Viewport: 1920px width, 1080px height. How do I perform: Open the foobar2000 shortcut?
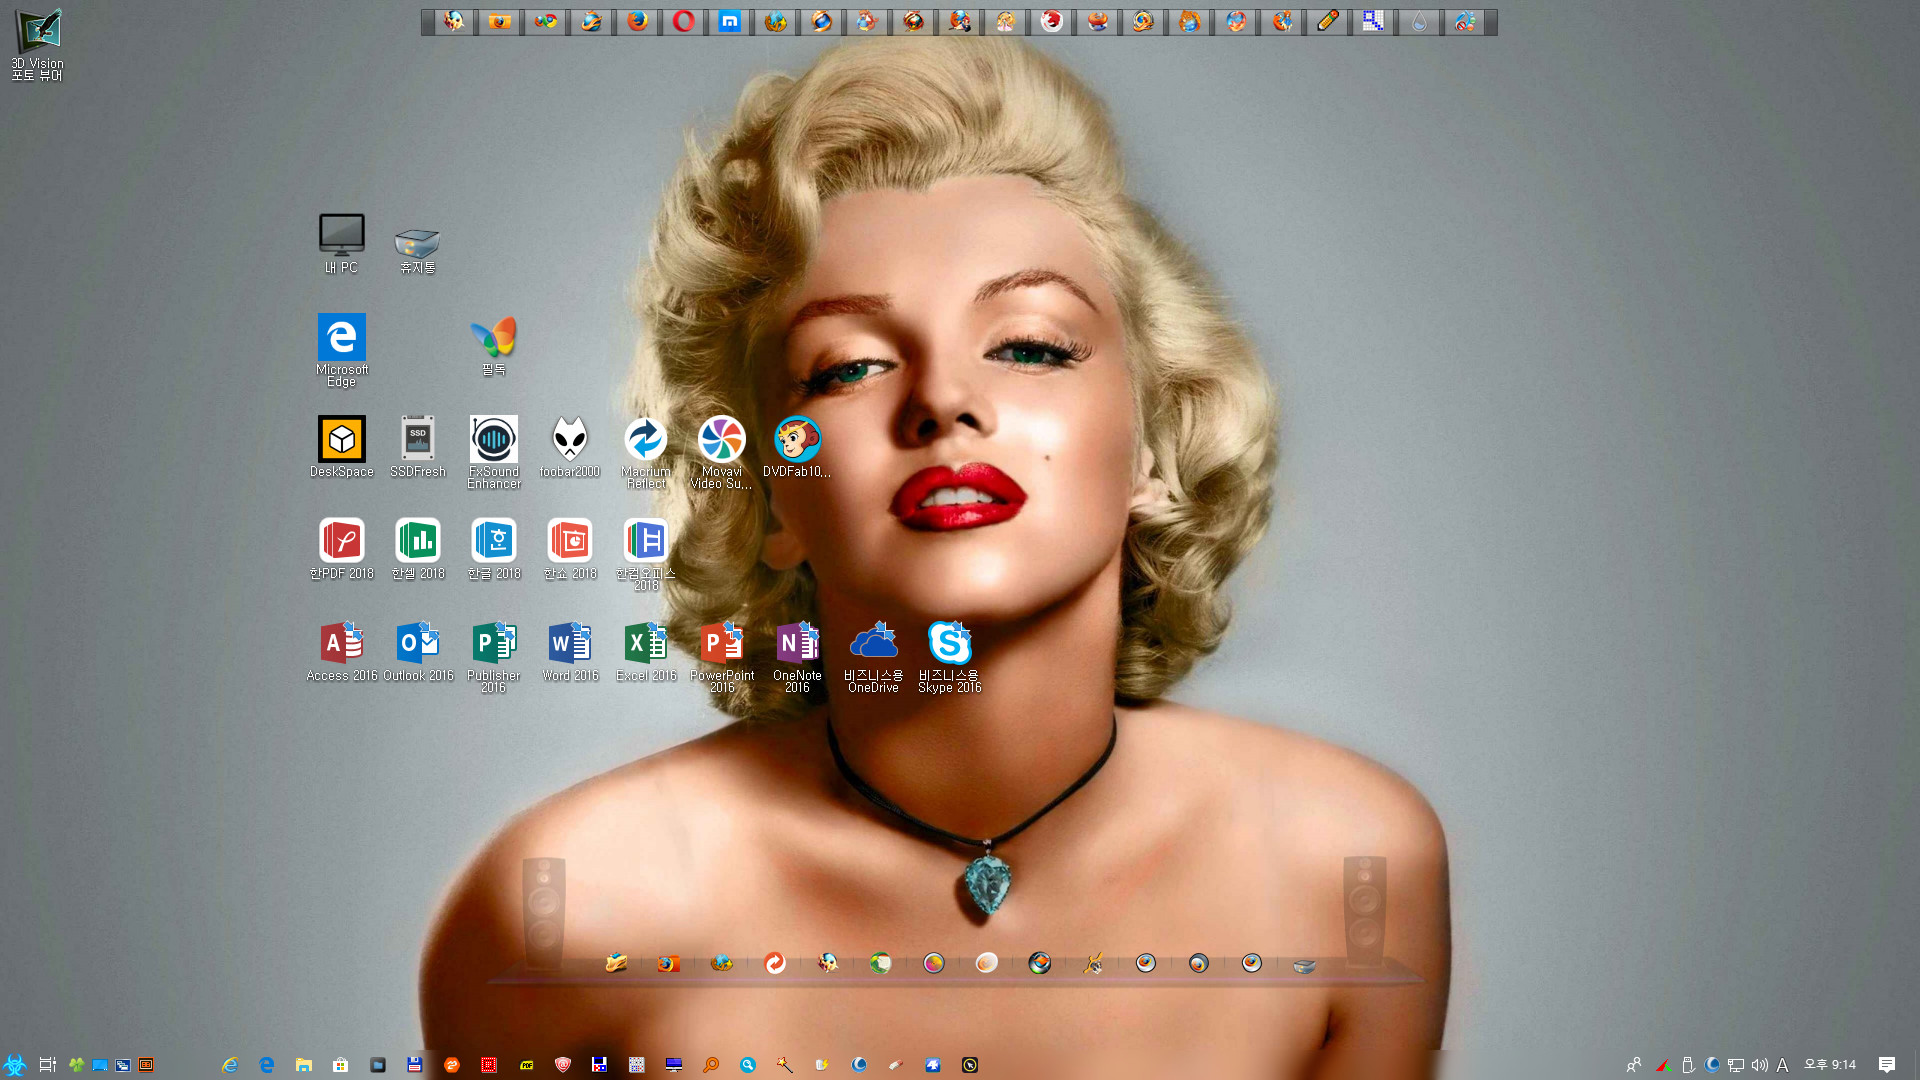click(x=570, y=447)
